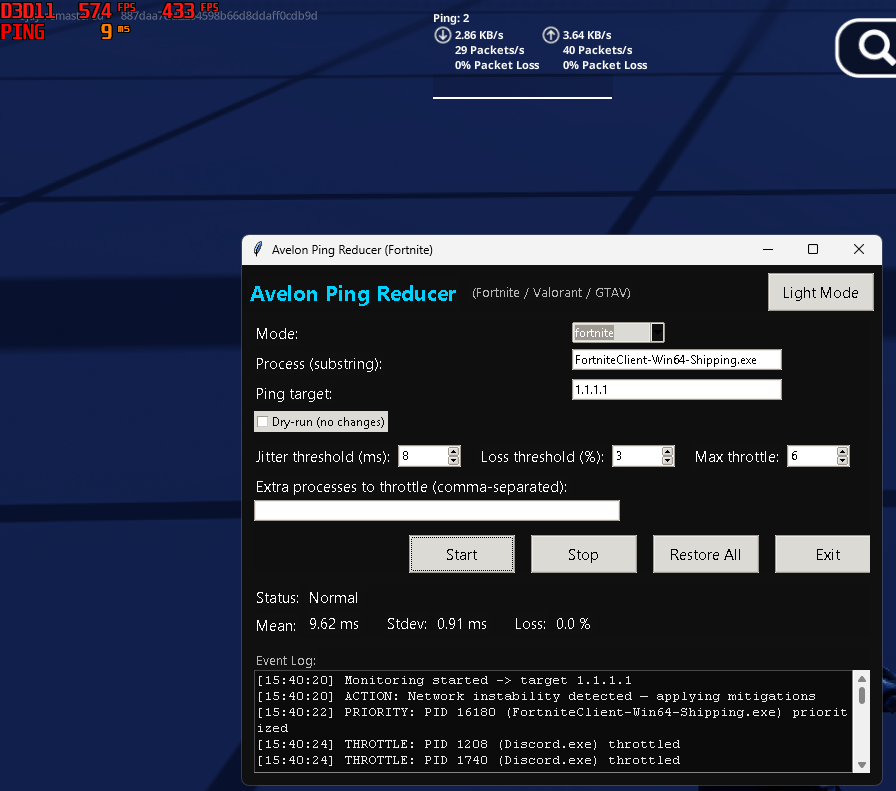
Task: Focus the Extra processes to throttle field
Action: click(x=437, y=510)
